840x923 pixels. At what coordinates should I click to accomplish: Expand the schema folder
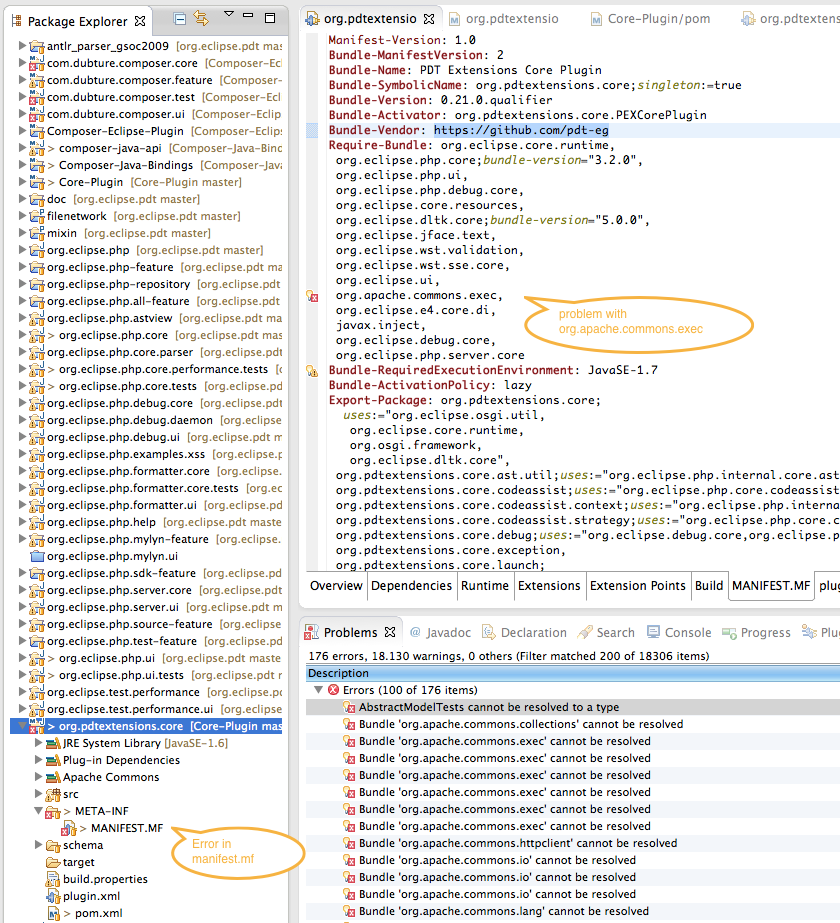[38, 845]
